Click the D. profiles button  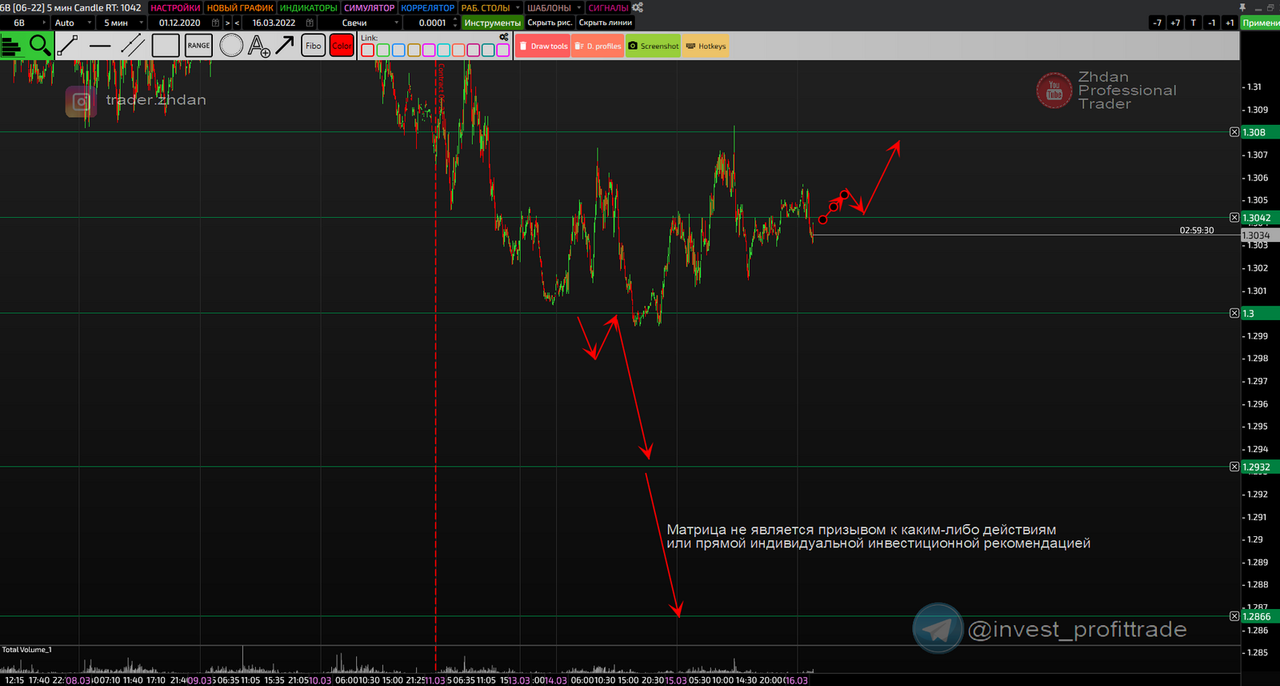coord(597,46)
